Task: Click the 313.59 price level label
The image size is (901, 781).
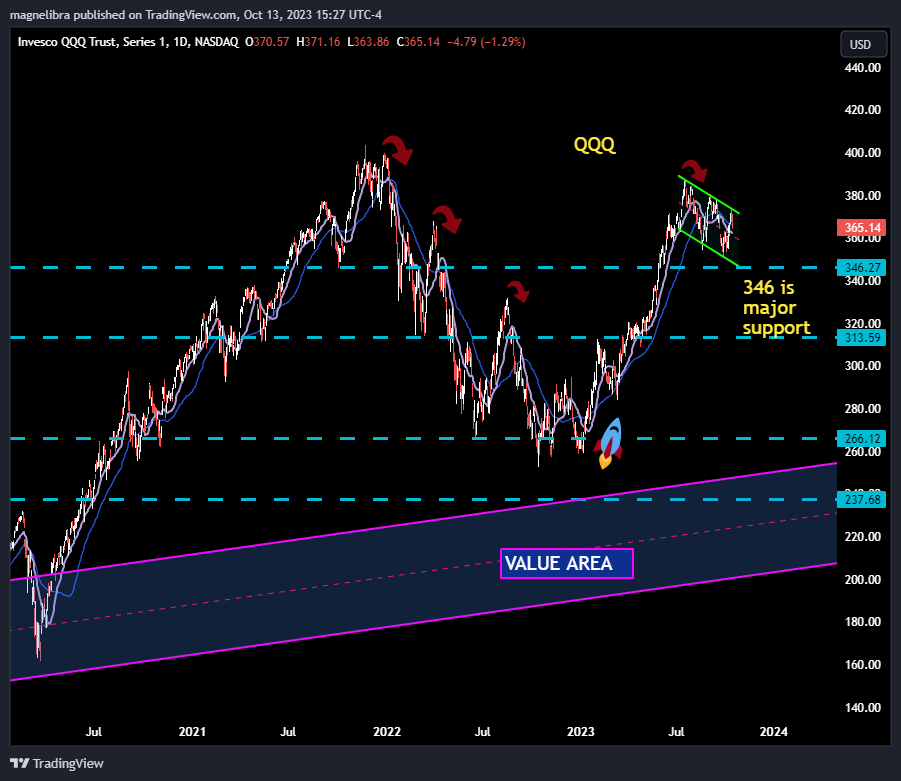Action: tap(862, 337)
